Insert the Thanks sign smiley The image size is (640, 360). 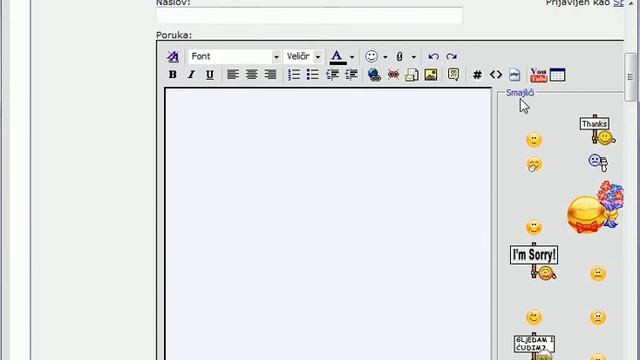click(x=598, y=130)
